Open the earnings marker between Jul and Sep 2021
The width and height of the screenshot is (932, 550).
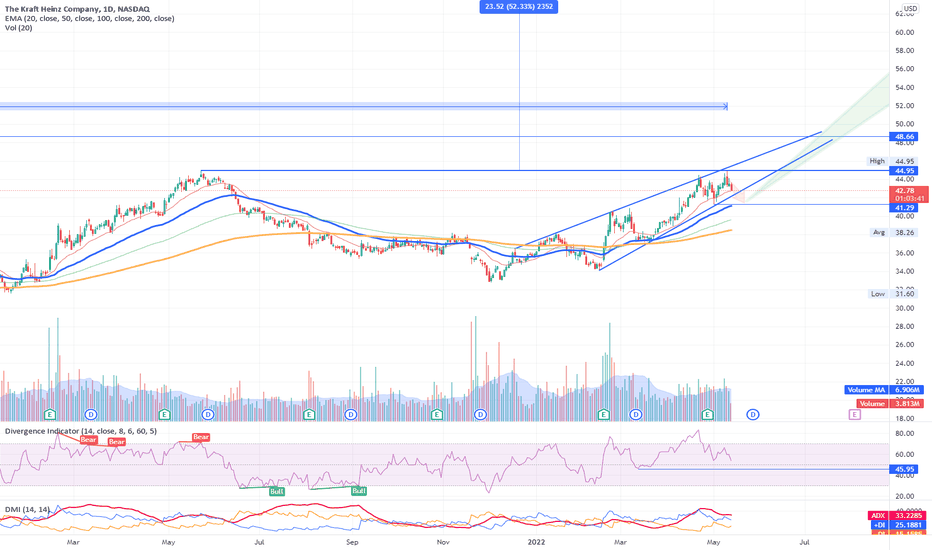coord(308,414)
